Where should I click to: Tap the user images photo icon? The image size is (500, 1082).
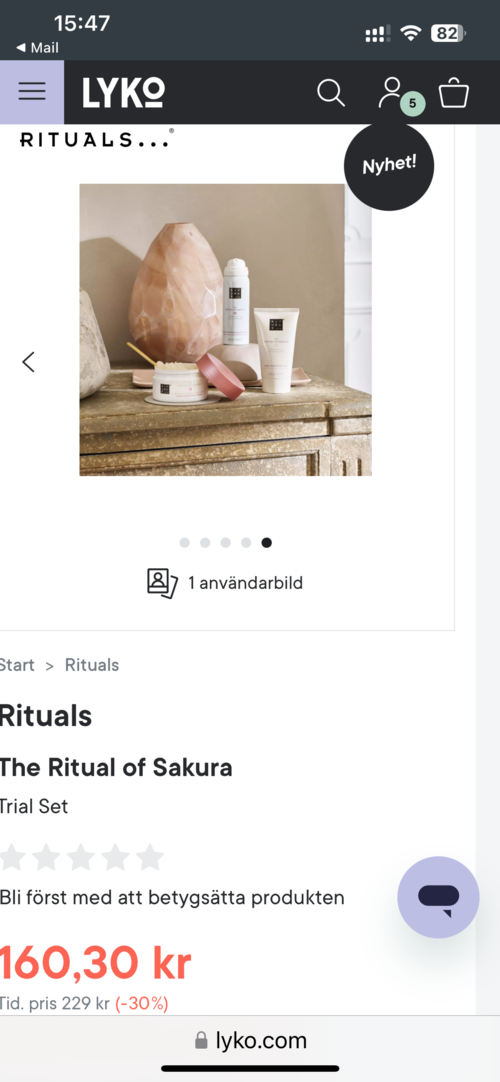(x=162, y=583)
